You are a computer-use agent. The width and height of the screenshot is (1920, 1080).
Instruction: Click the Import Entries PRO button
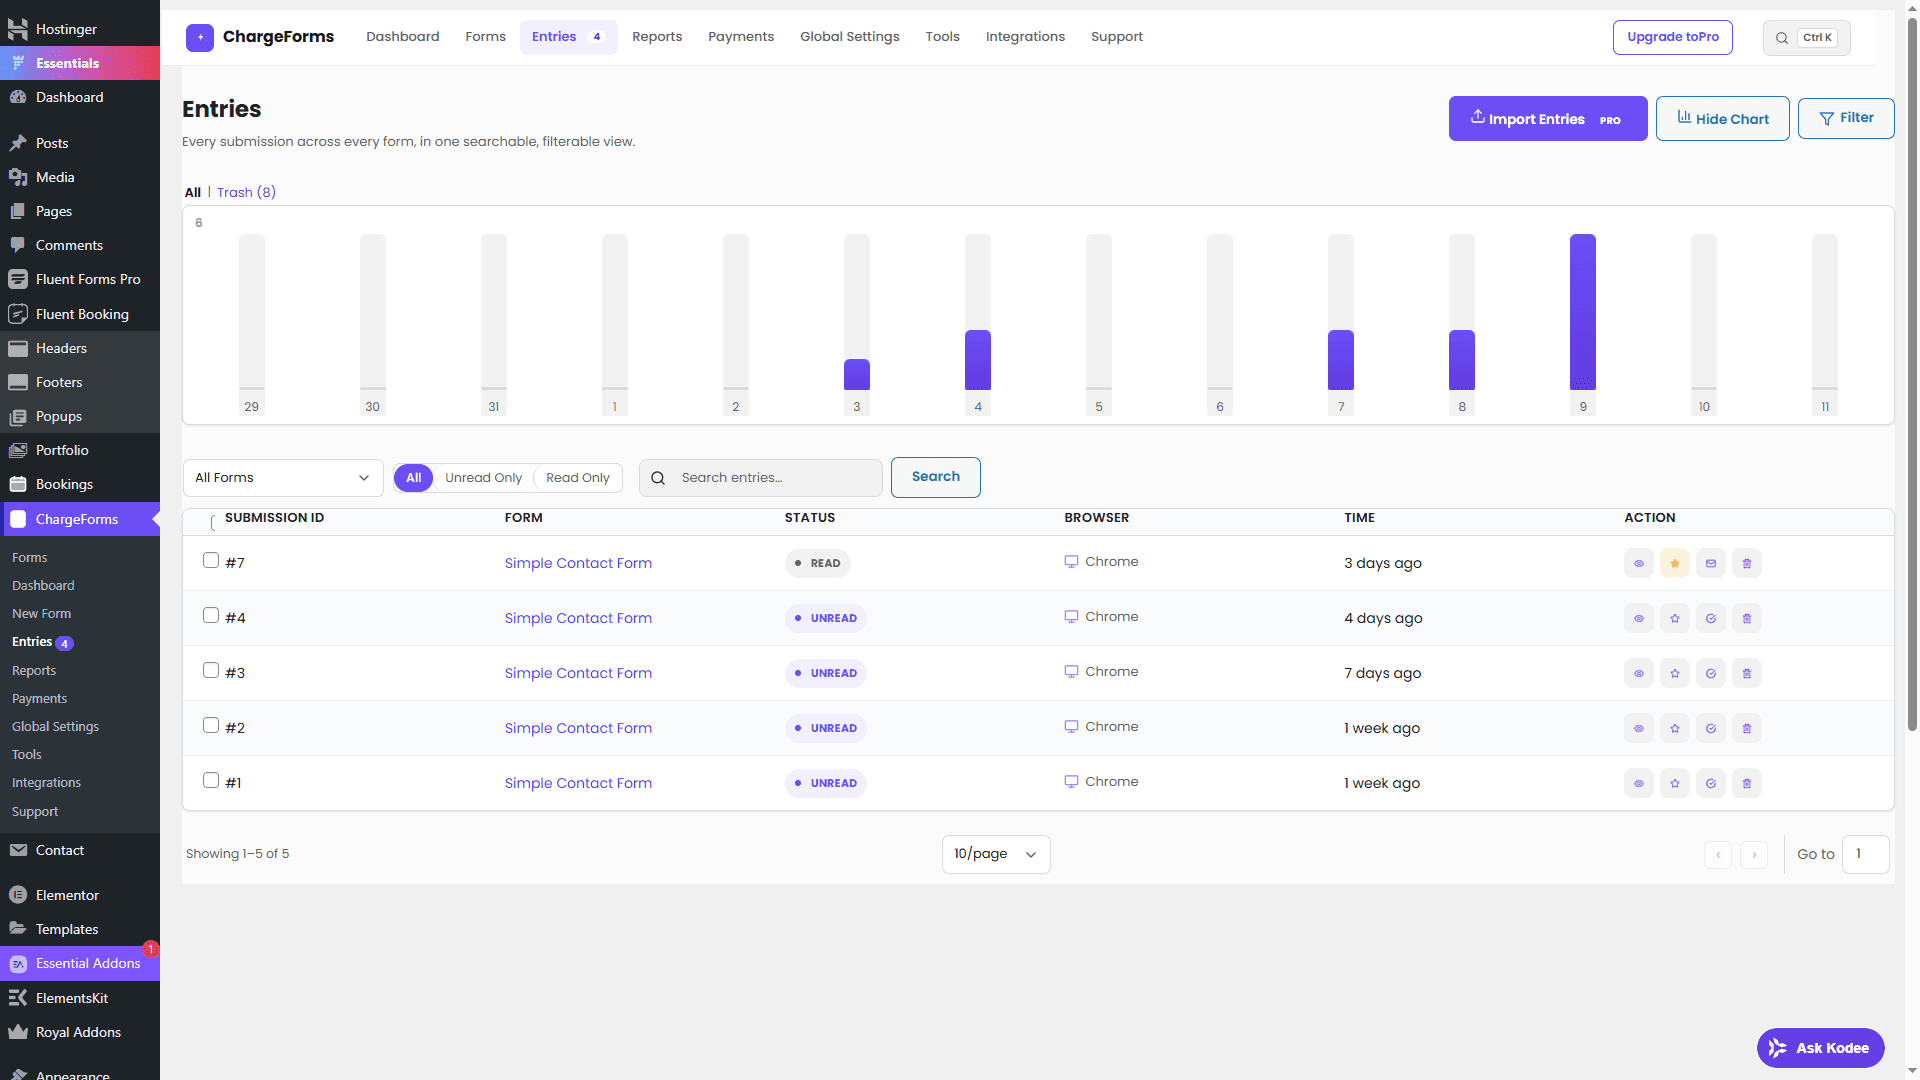1548,119
